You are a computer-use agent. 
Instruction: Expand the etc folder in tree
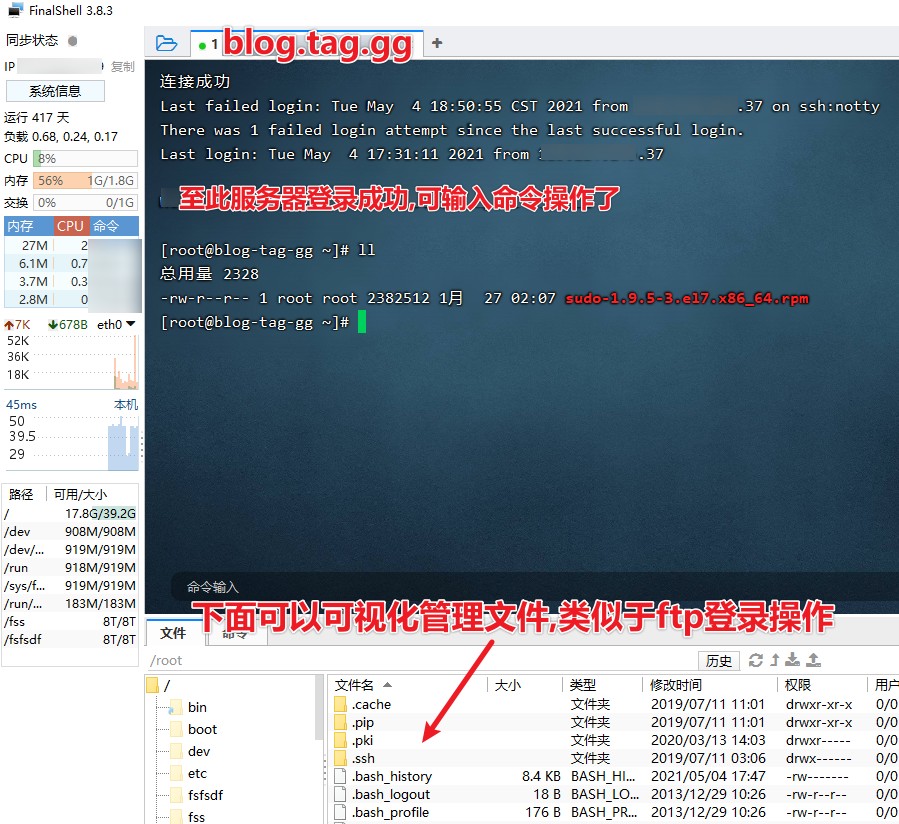[x=197, y=773]
